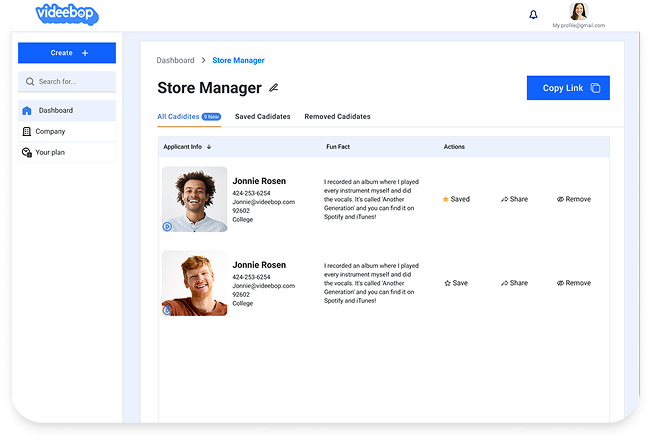Image resolution: width=650 pixels, height=441 pixels.
Task: Share the first candidate
Action: (x=514, y=199)
